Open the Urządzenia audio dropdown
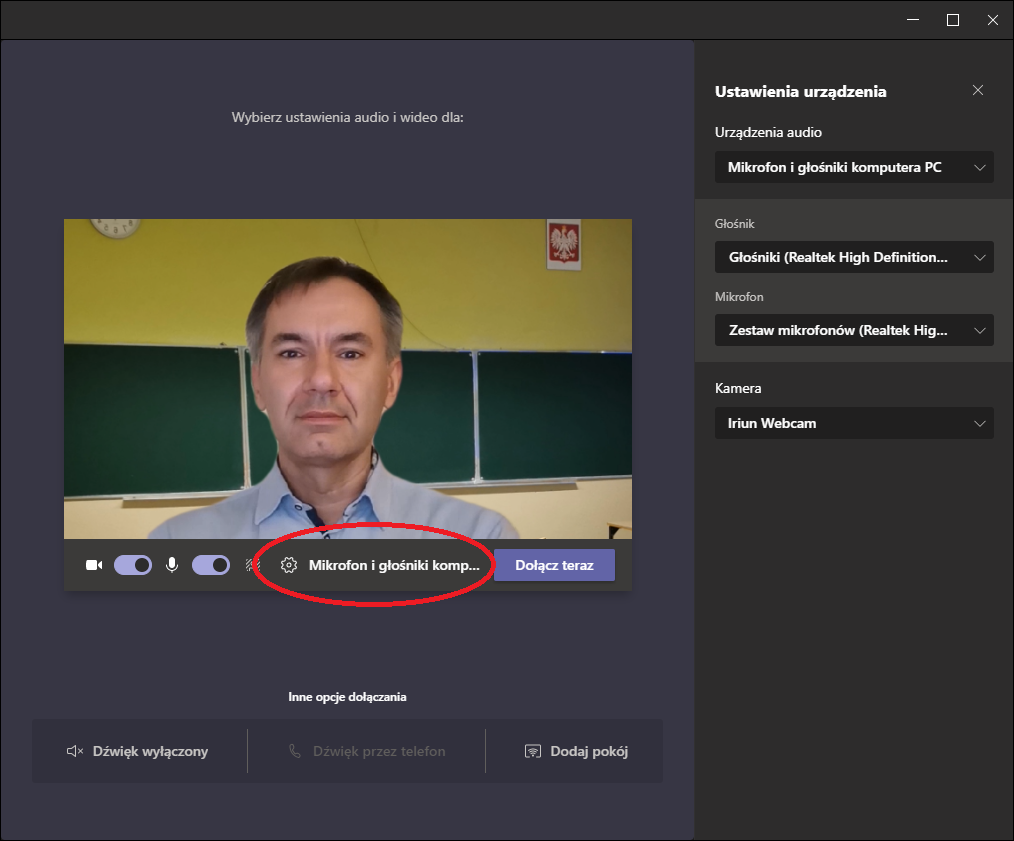The image size is (1014, 841). point(854,167)
